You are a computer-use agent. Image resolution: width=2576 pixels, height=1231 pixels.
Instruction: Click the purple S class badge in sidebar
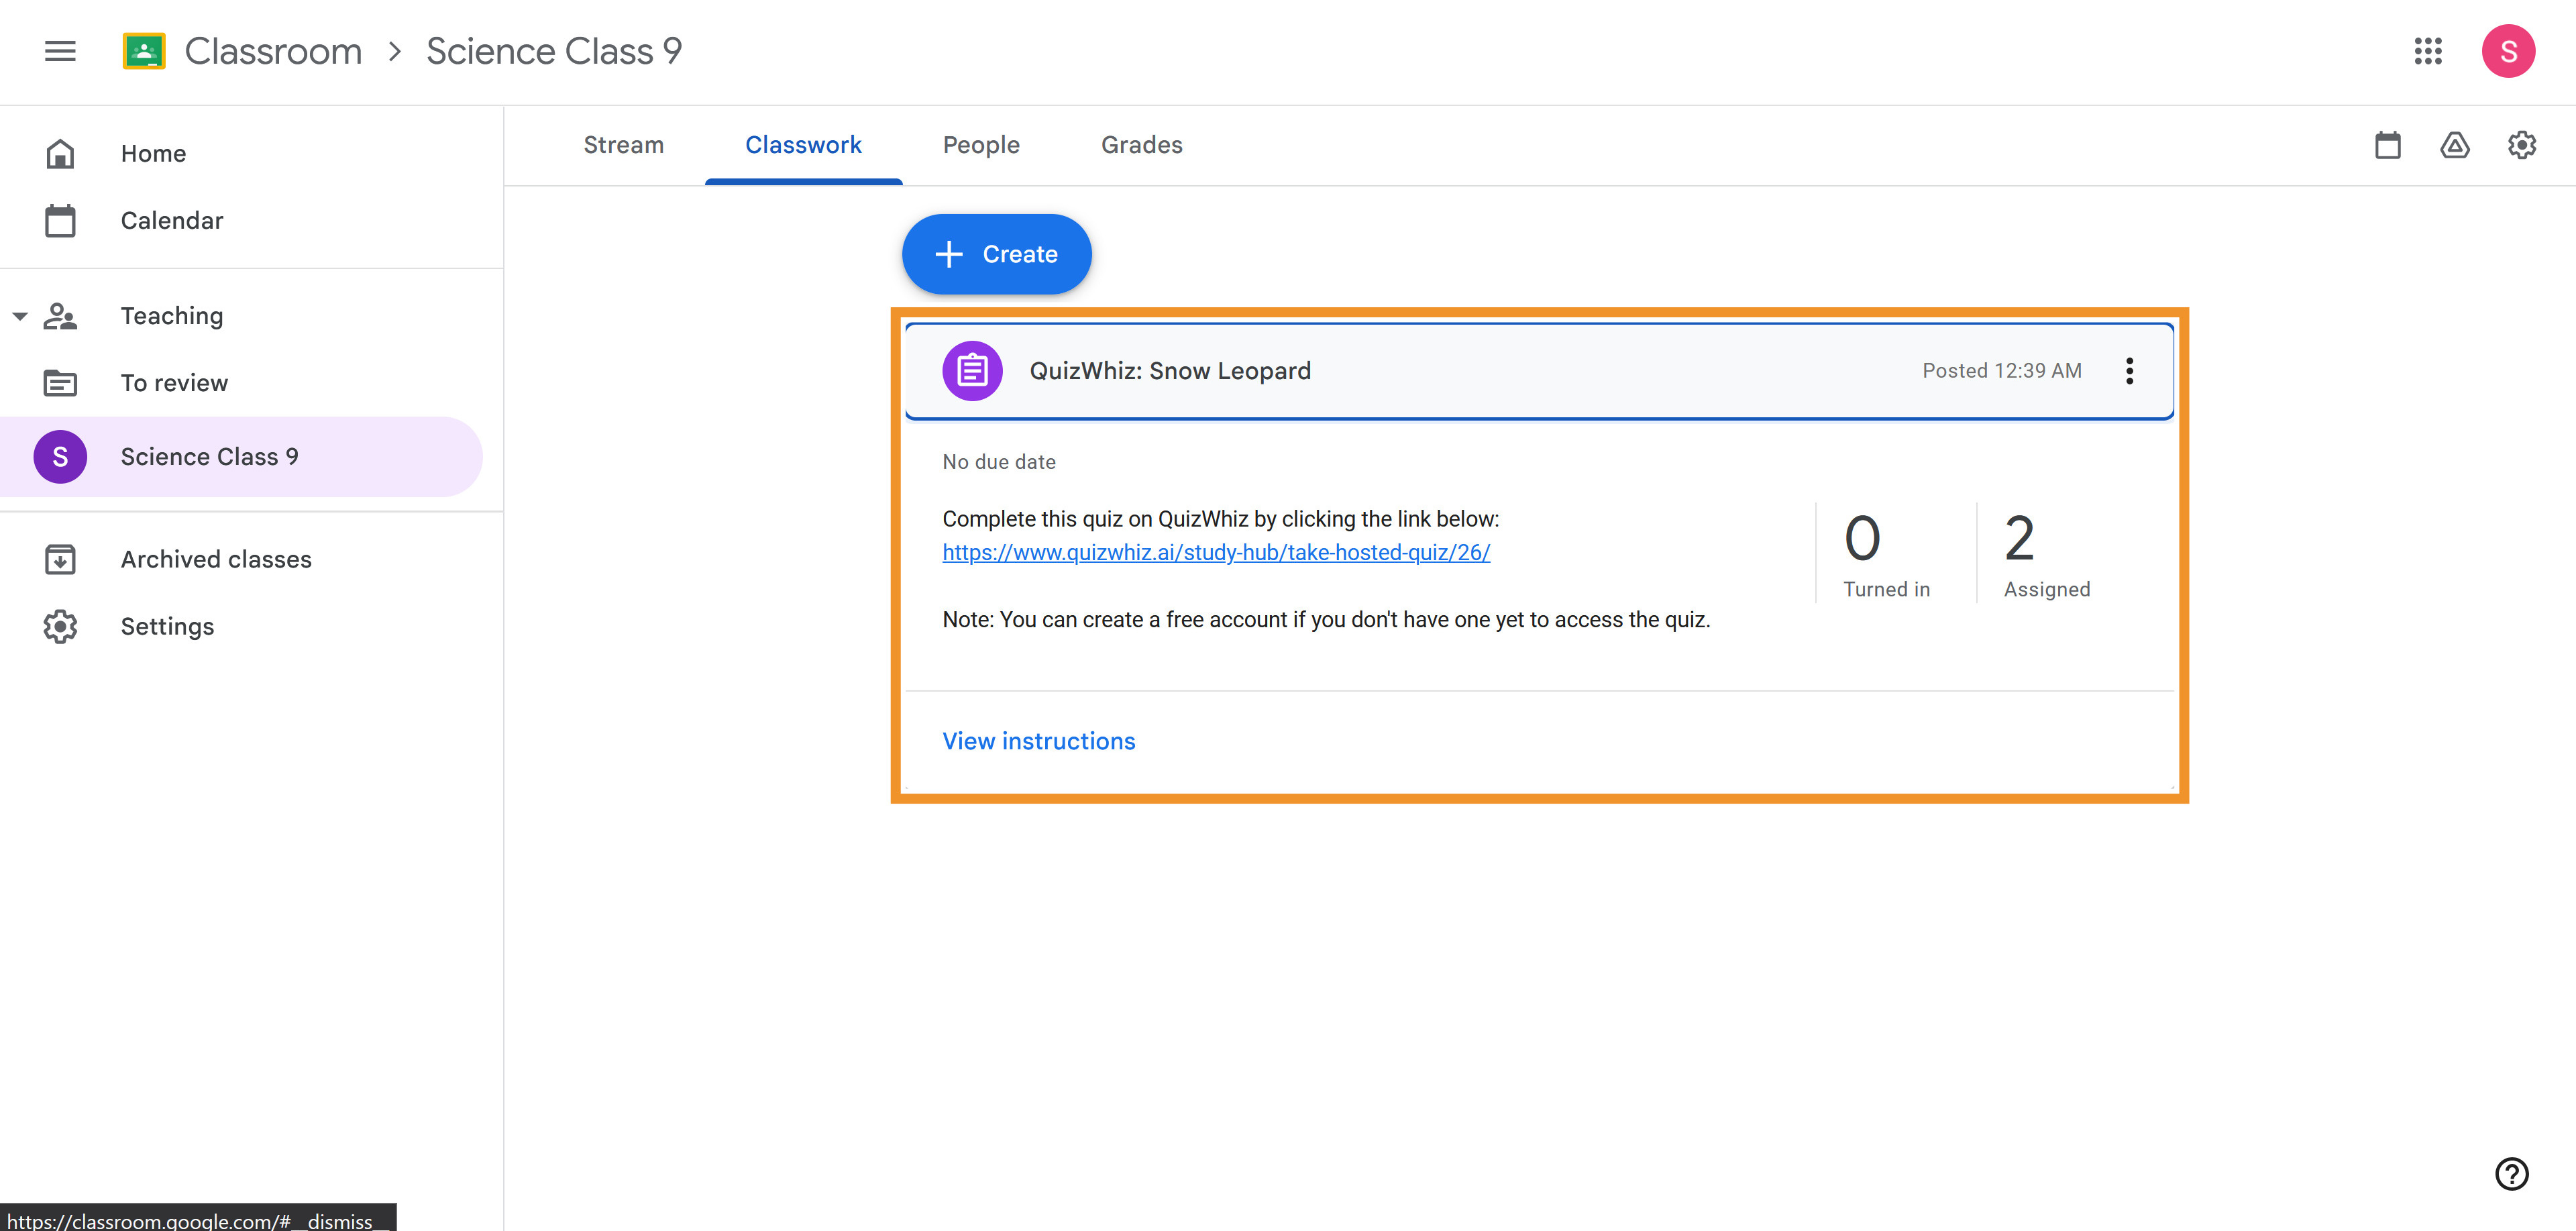[x=60, y=457]
